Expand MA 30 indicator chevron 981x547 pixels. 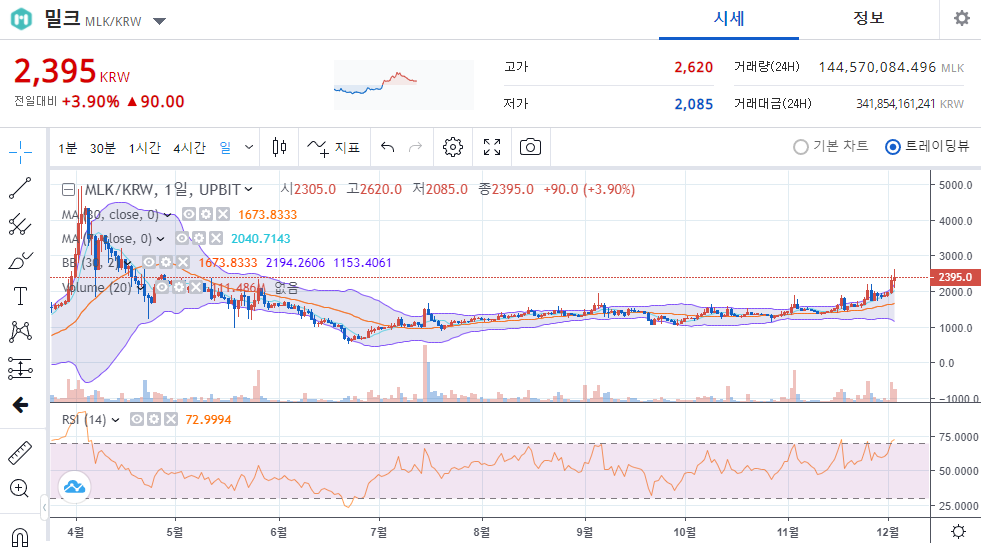(x=168, y=215)
